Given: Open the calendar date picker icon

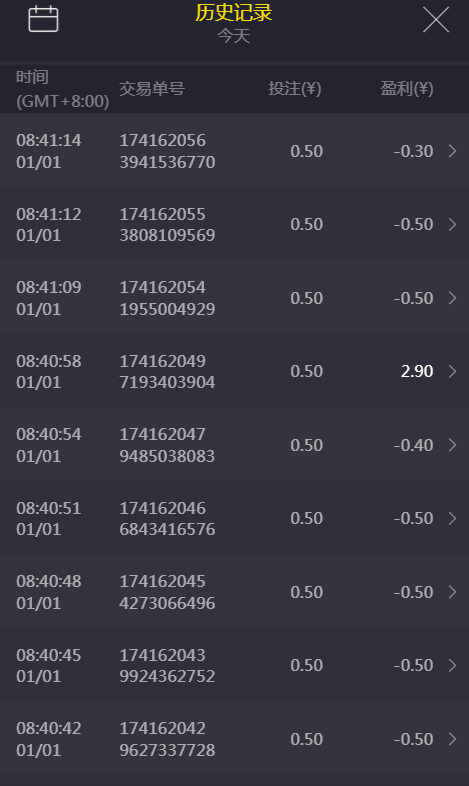Looking at the screenshot, I should [x=43, y=20].
